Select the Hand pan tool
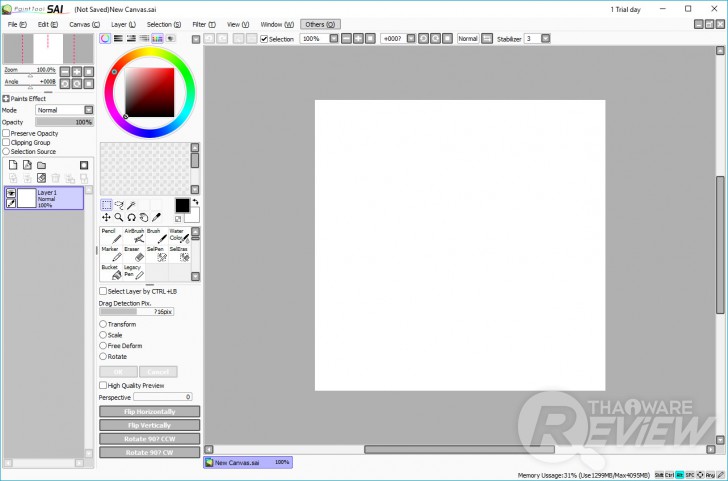The width and height of the screenshot is (728, 481). click(144, 217)
